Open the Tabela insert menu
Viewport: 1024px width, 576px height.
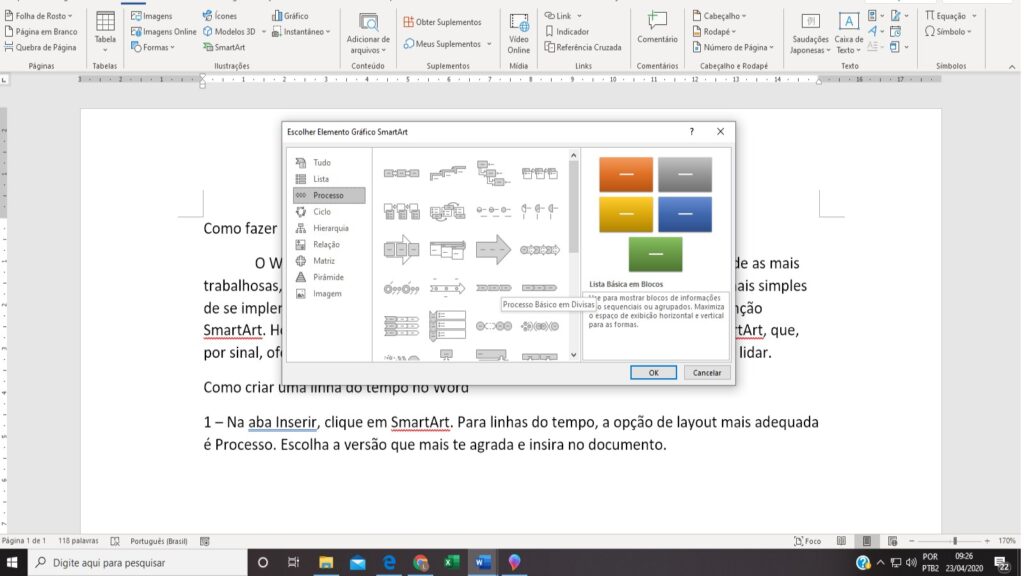105,31
